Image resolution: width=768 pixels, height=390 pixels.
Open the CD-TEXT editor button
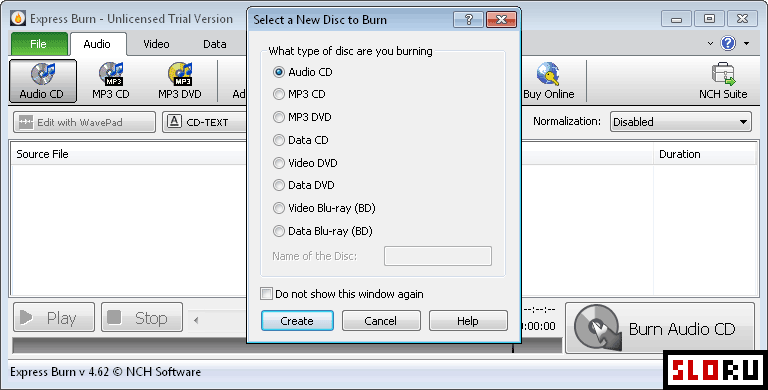205,122
